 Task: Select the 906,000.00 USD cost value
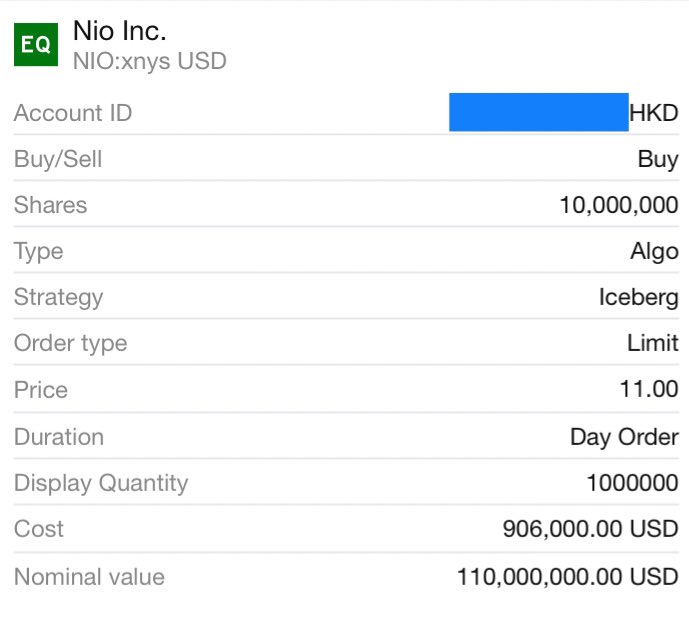[591, 529]
